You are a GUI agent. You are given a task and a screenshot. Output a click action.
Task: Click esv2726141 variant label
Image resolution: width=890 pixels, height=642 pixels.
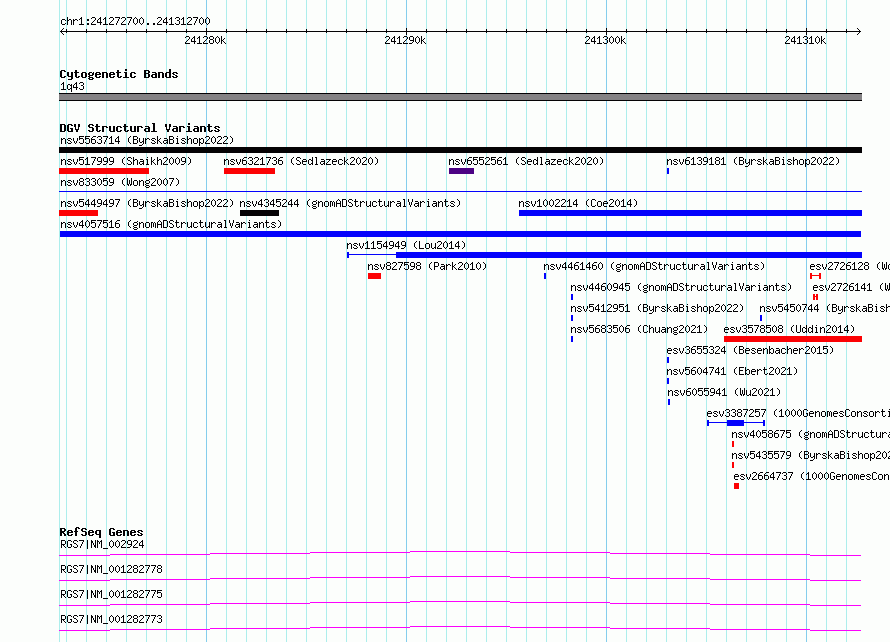point(851,287)
